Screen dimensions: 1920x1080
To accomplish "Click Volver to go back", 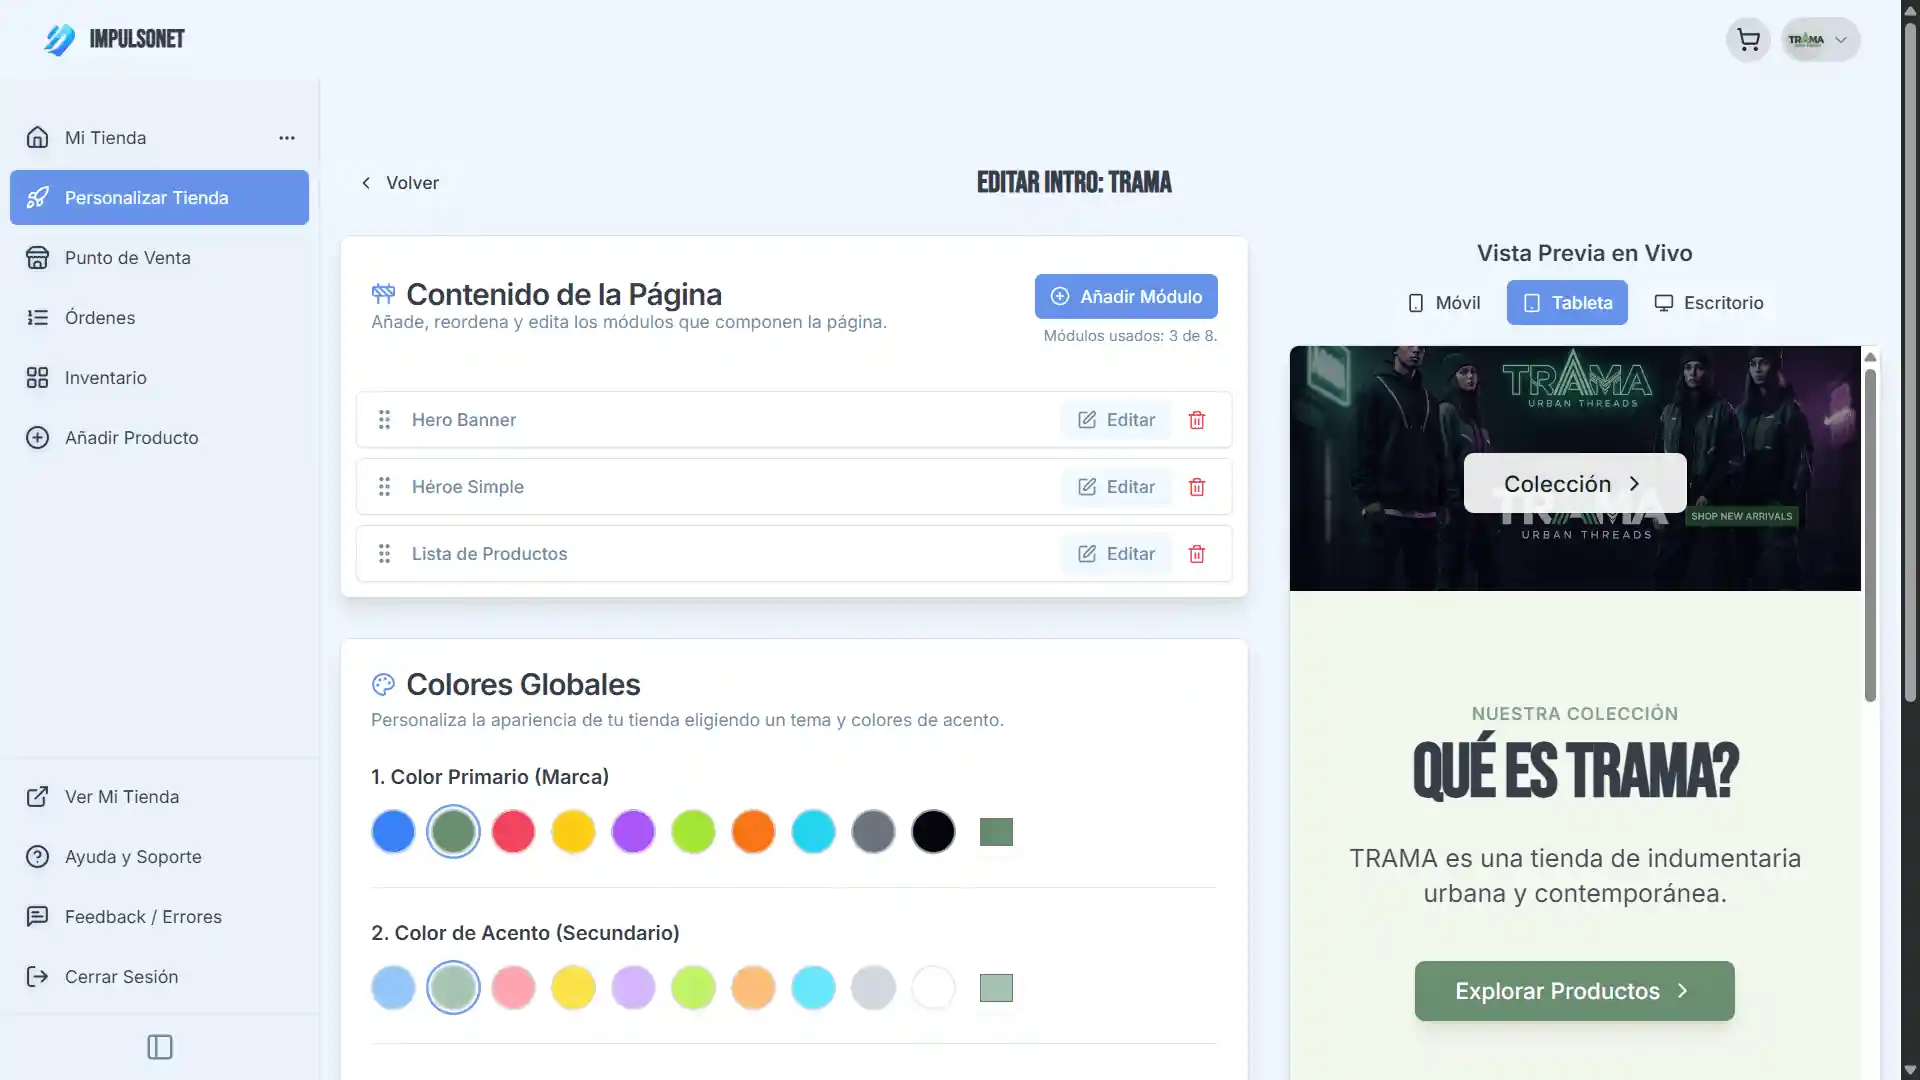I will (x=399, y=183).
